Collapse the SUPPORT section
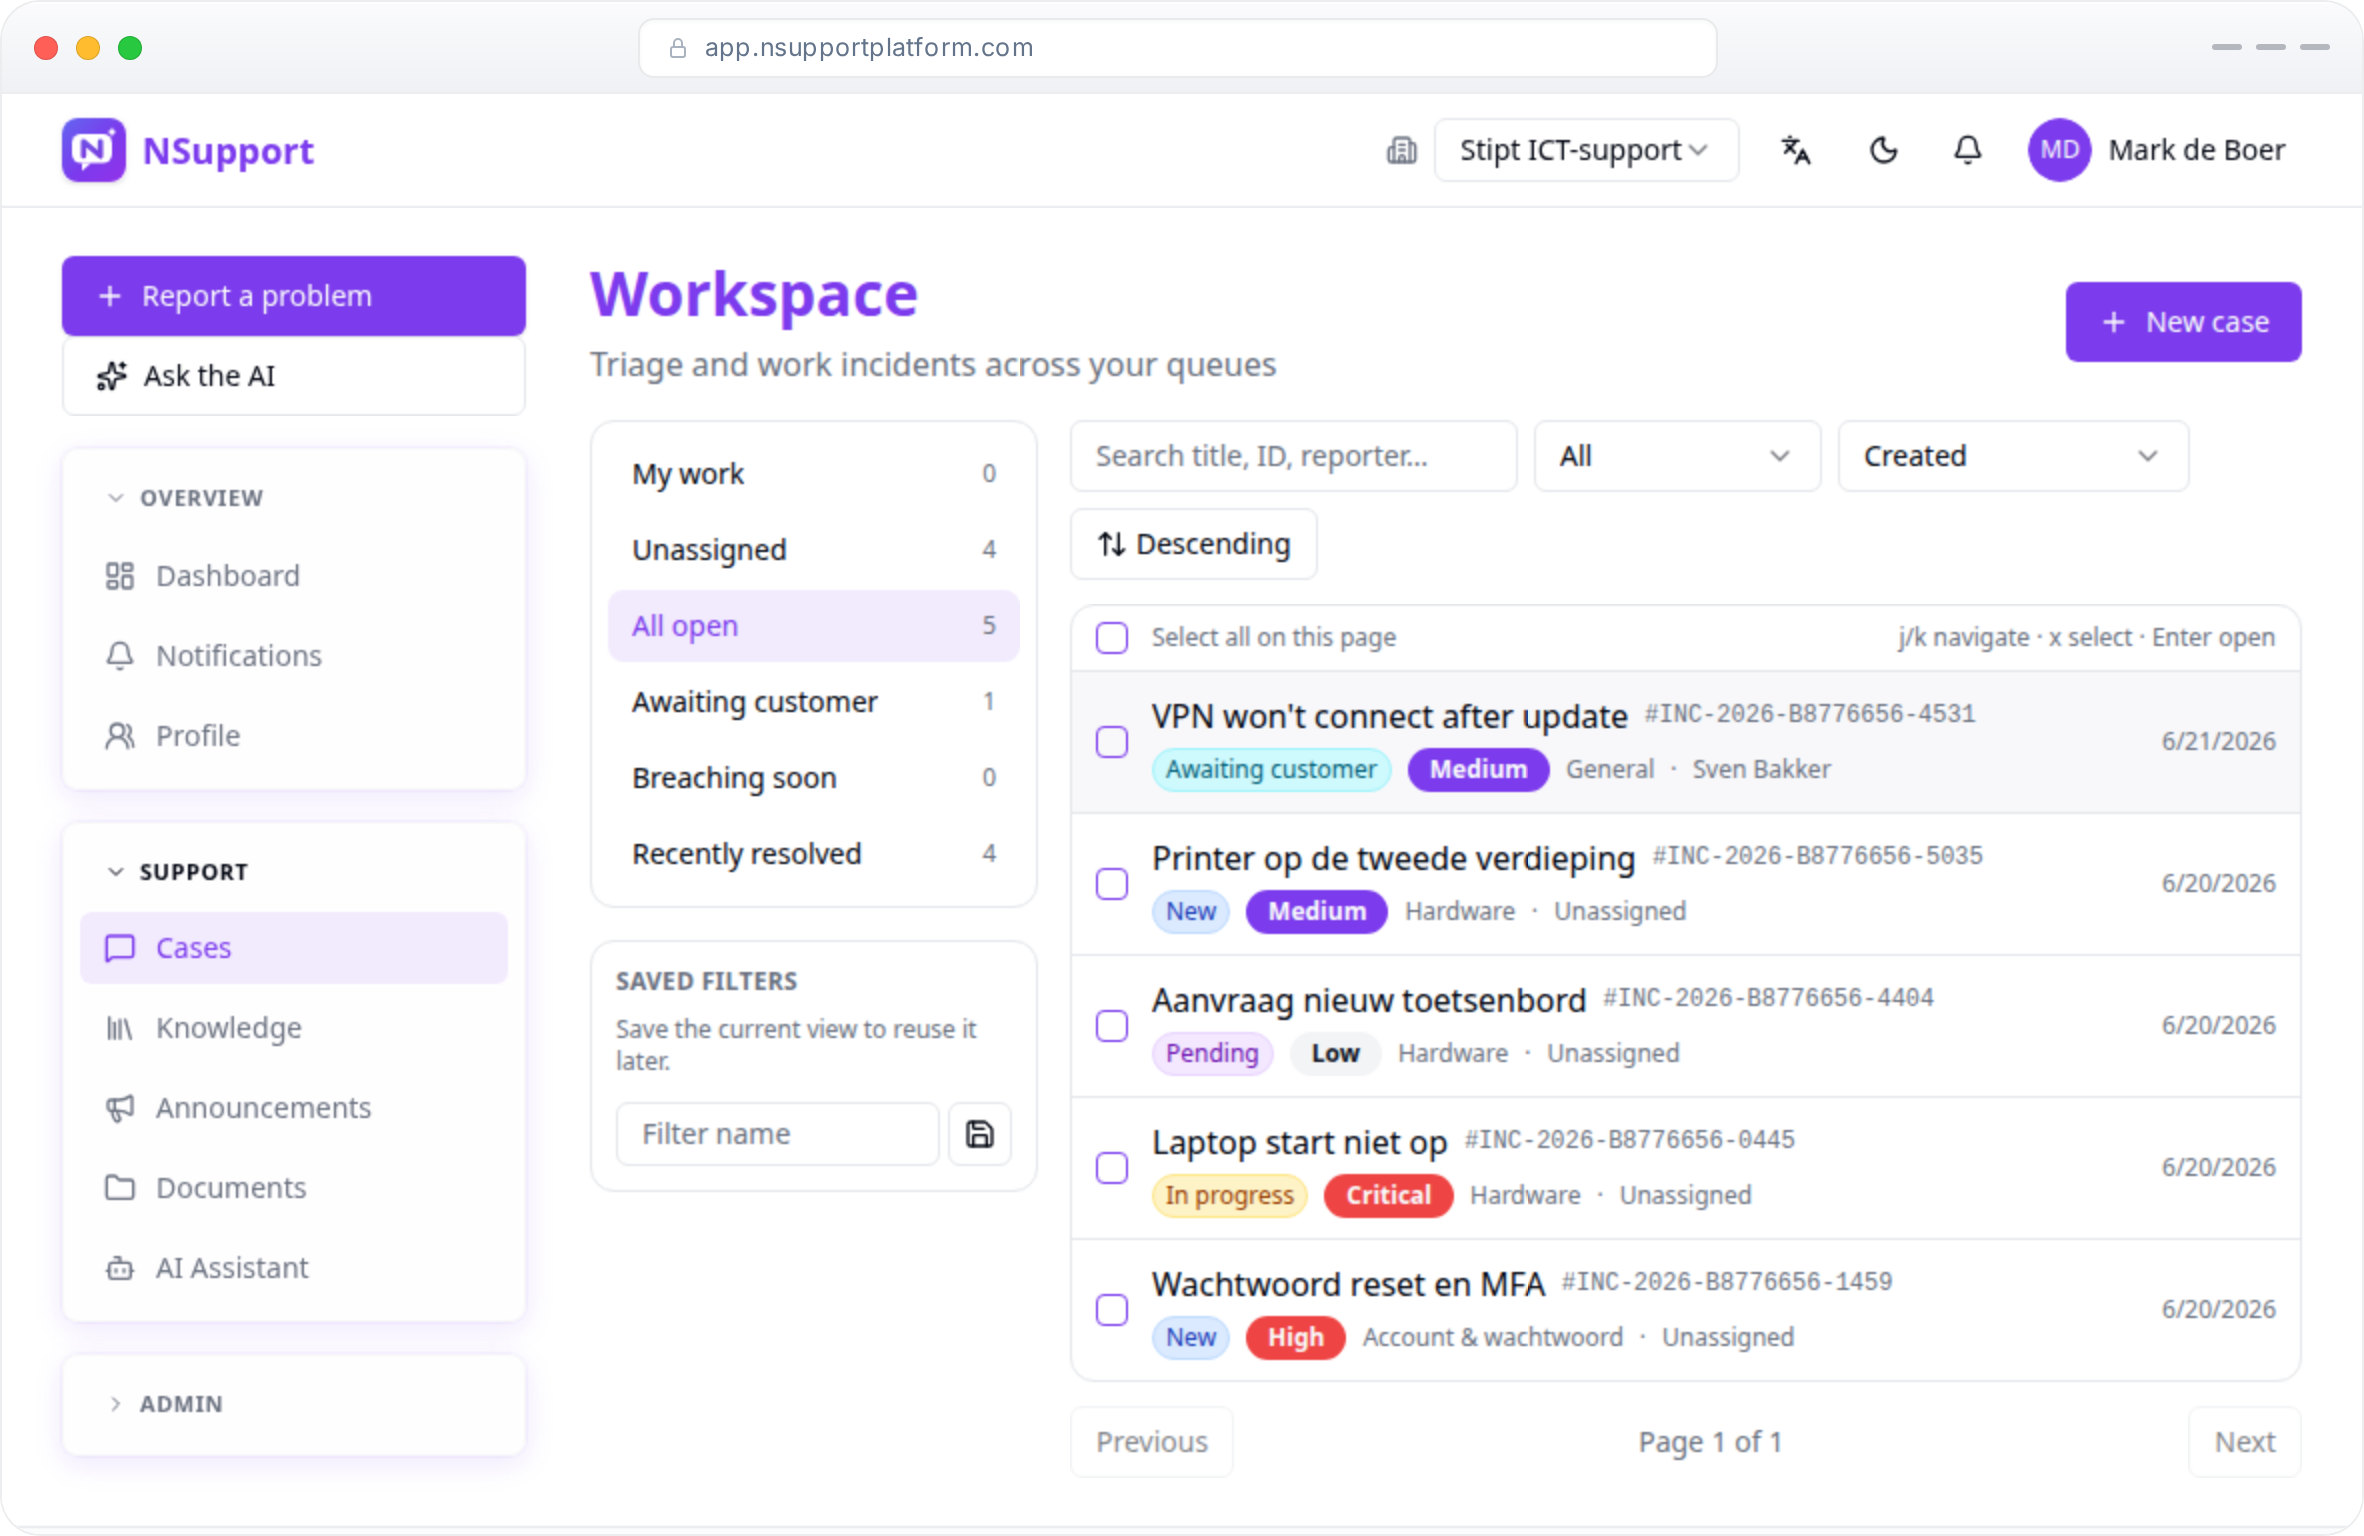This screenshot has height=1536, width=2364. tap(178, 872)
